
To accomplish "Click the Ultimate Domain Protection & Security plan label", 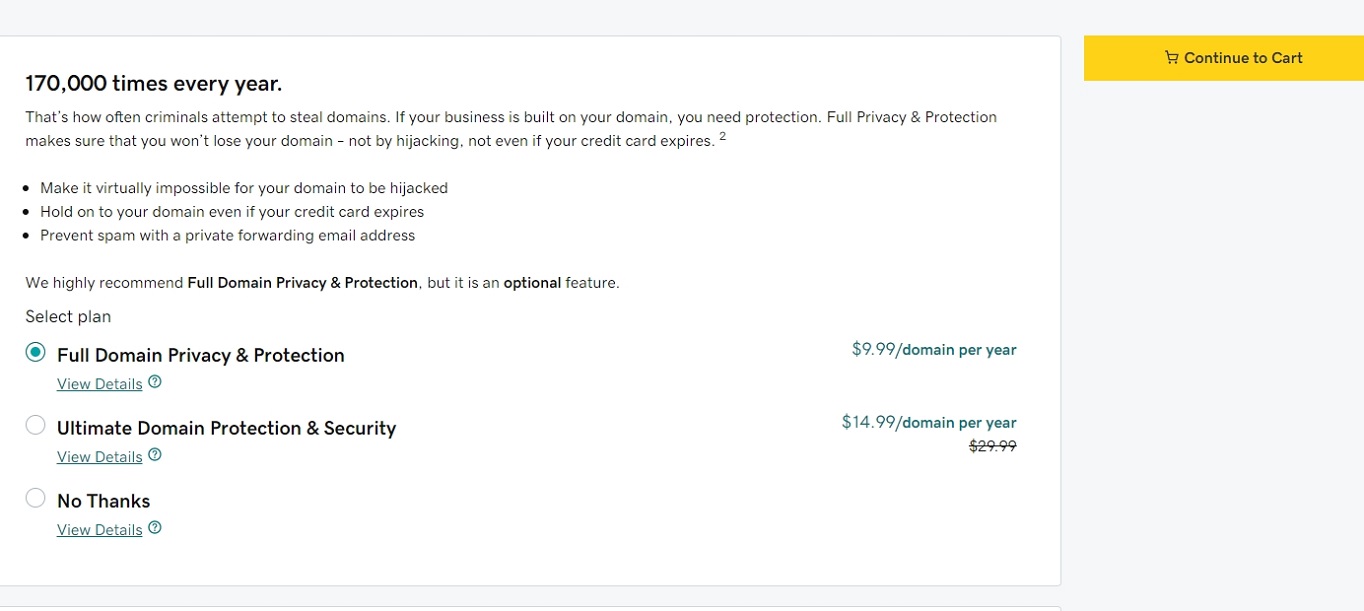I will pyautogui.click(x=227, y=428).
